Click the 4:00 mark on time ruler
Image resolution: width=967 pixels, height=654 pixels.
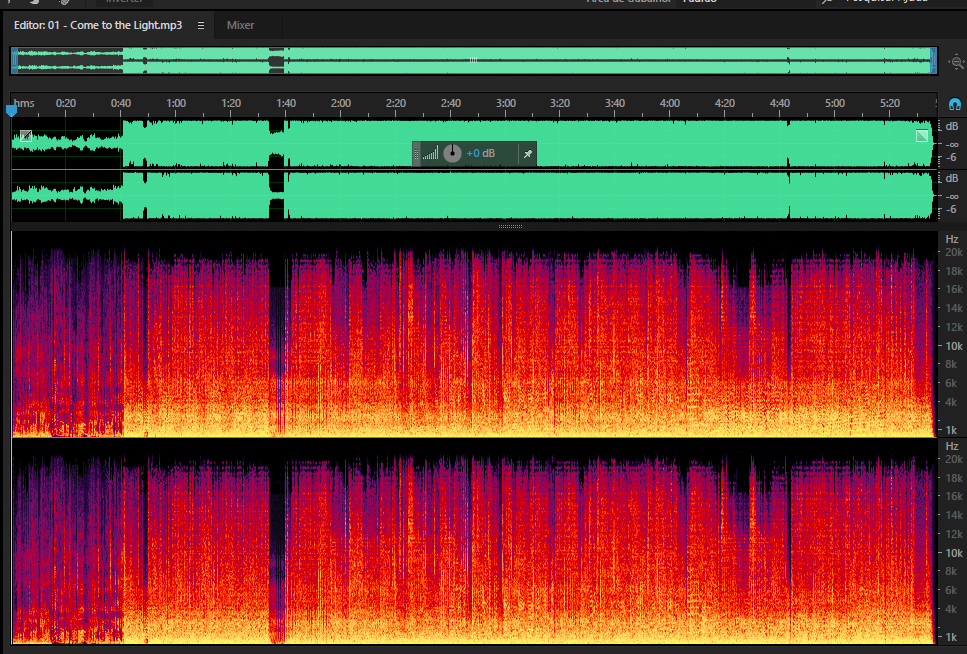coord(670,103)
